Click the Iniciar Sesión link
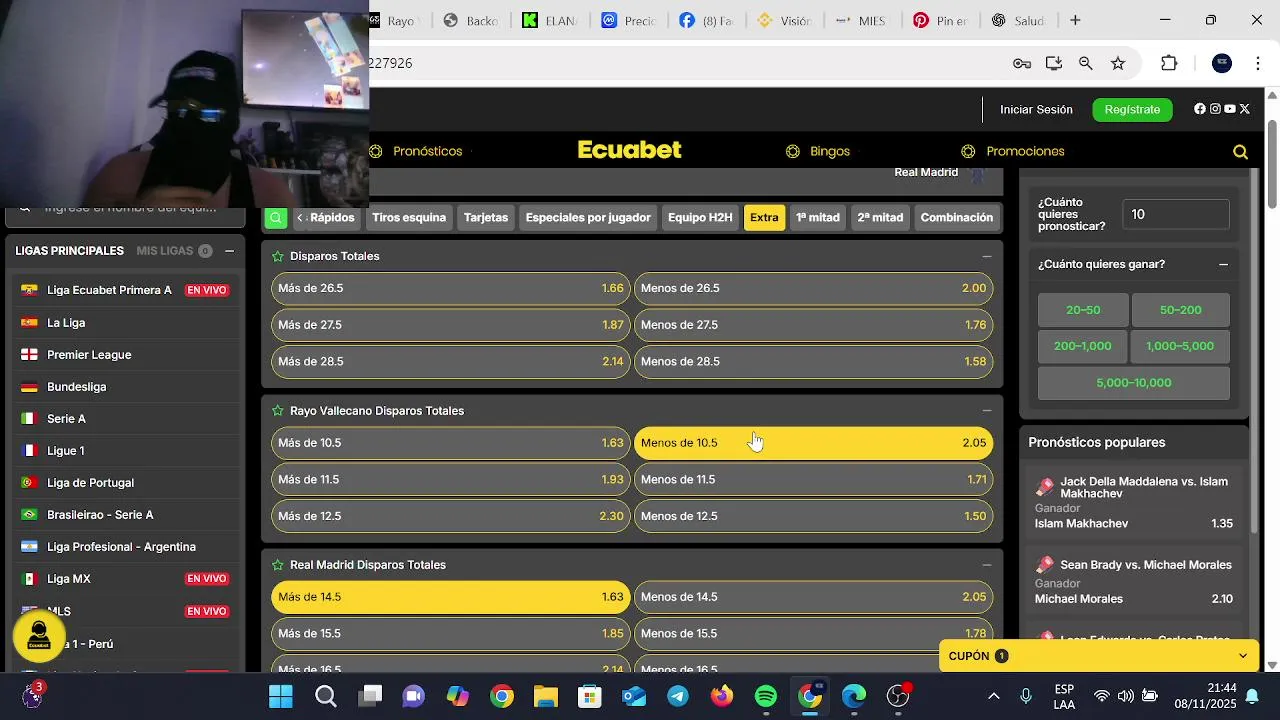 coord(1036,110)
